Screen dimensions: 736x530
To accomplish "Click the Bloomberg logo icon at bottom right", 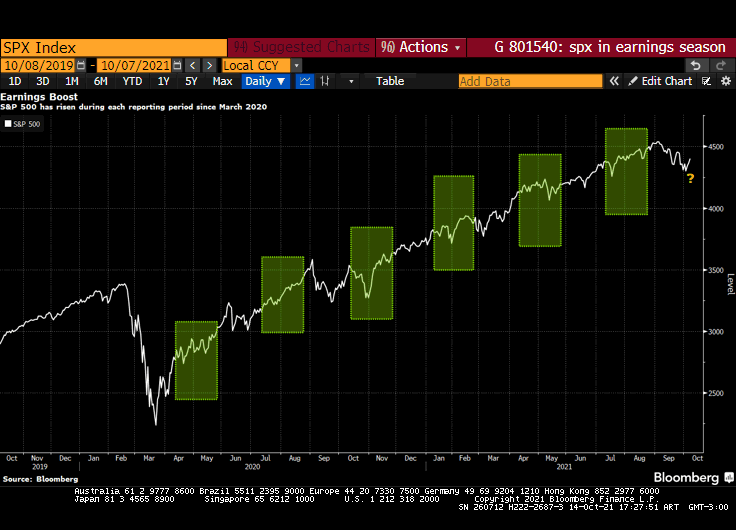I will (729, 478).
